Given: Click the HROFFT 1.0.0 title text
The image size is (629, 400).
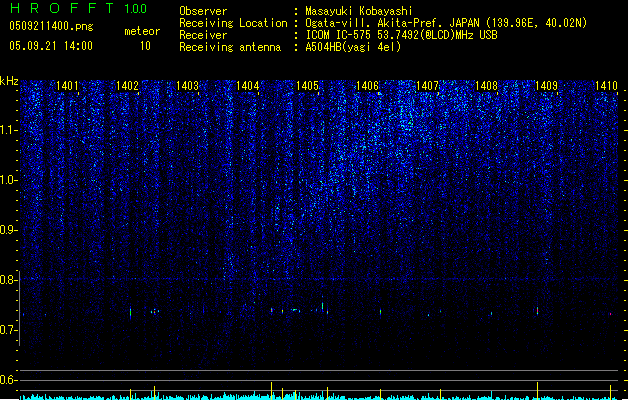Looking at the screenshot, I should pos(79,8).
